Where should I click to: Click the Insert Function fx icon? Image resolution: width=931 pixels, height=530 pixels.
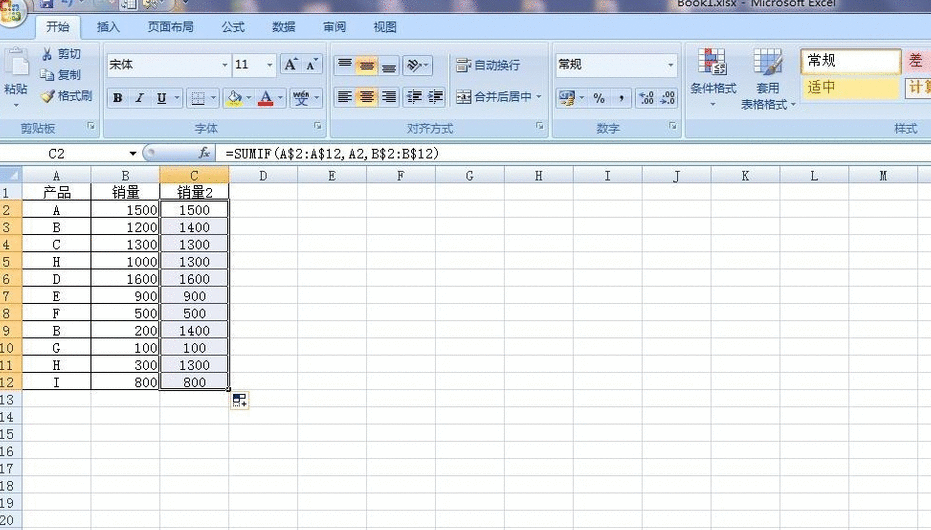click(204, 153)
